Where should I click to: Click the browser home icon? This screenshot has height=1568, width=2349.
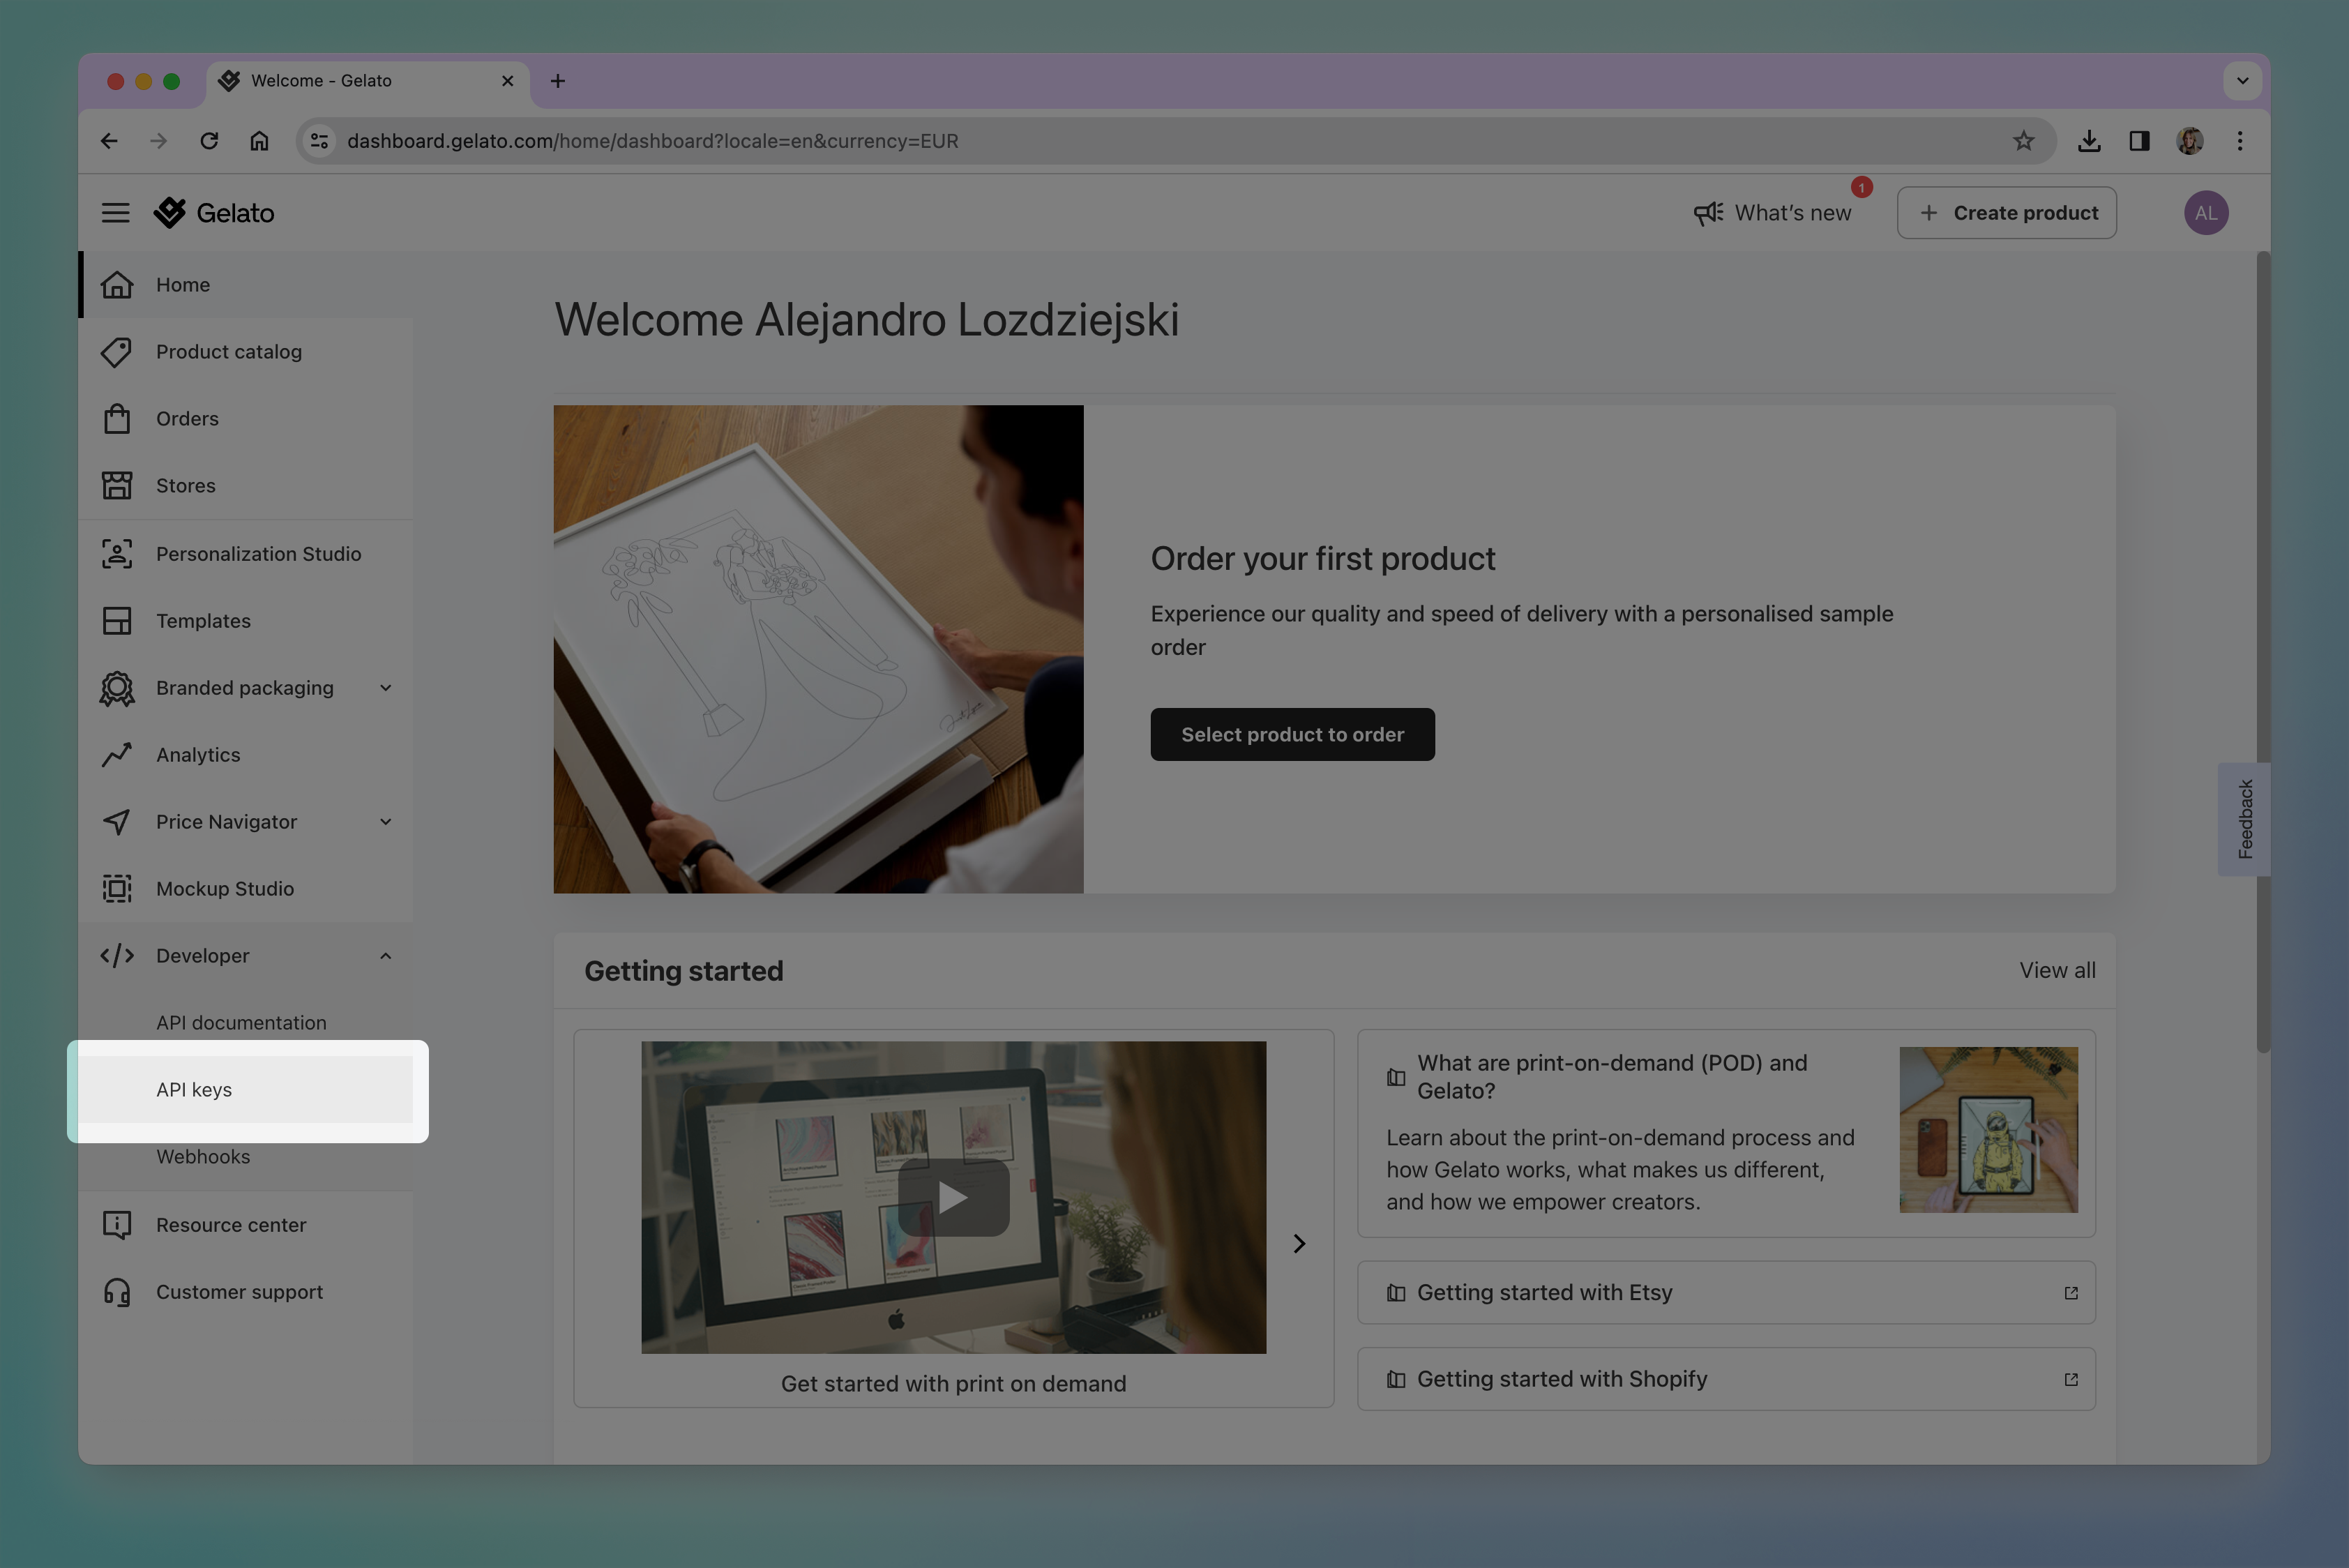pos(259,141)
